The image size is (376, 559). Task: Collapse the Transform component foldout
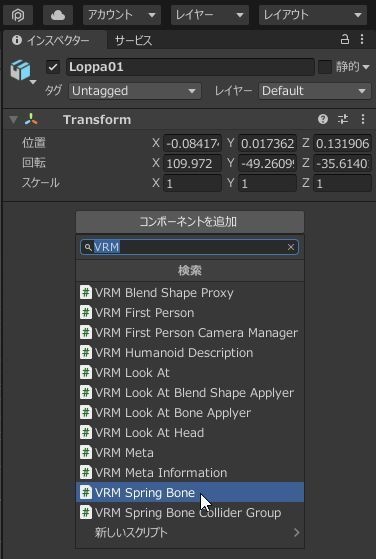pos(14,120)
